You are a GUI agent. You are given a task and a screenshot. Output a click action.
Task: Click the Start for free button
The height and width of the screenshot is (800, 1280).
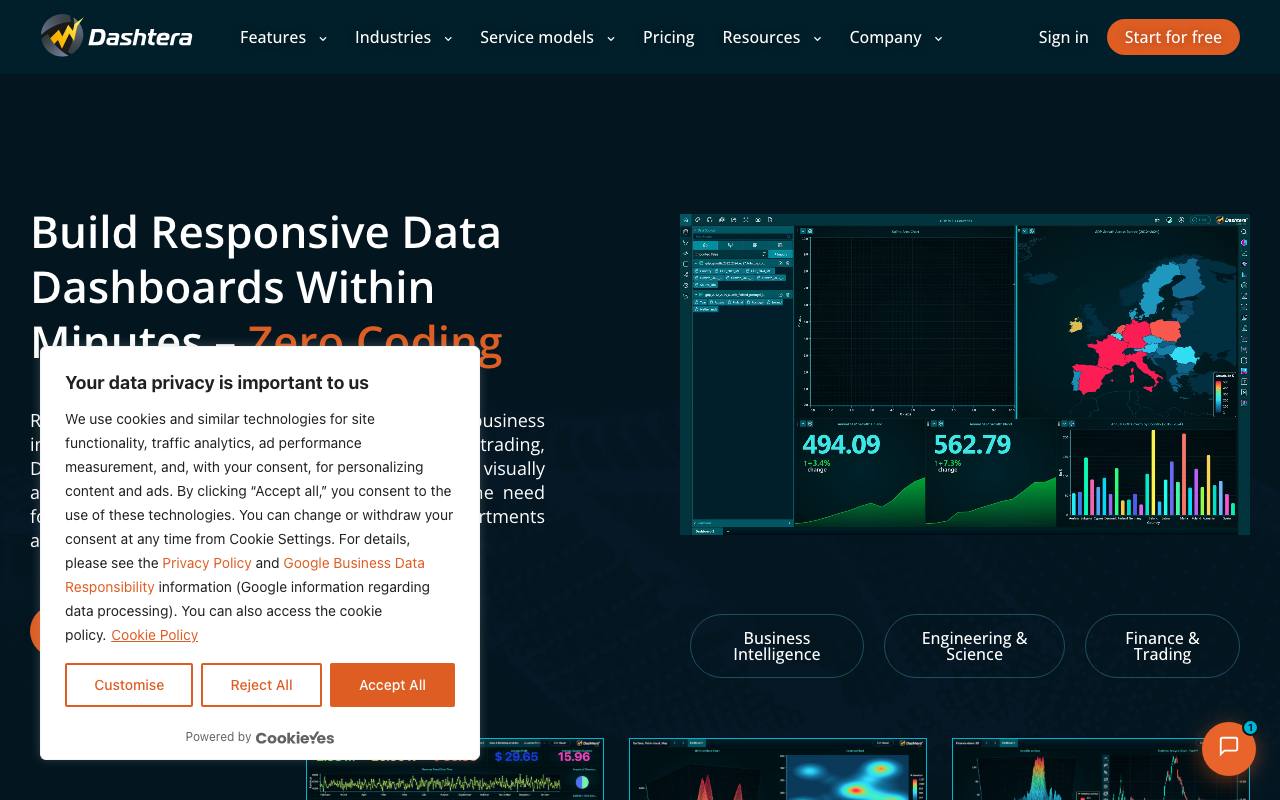[1173, 37]
